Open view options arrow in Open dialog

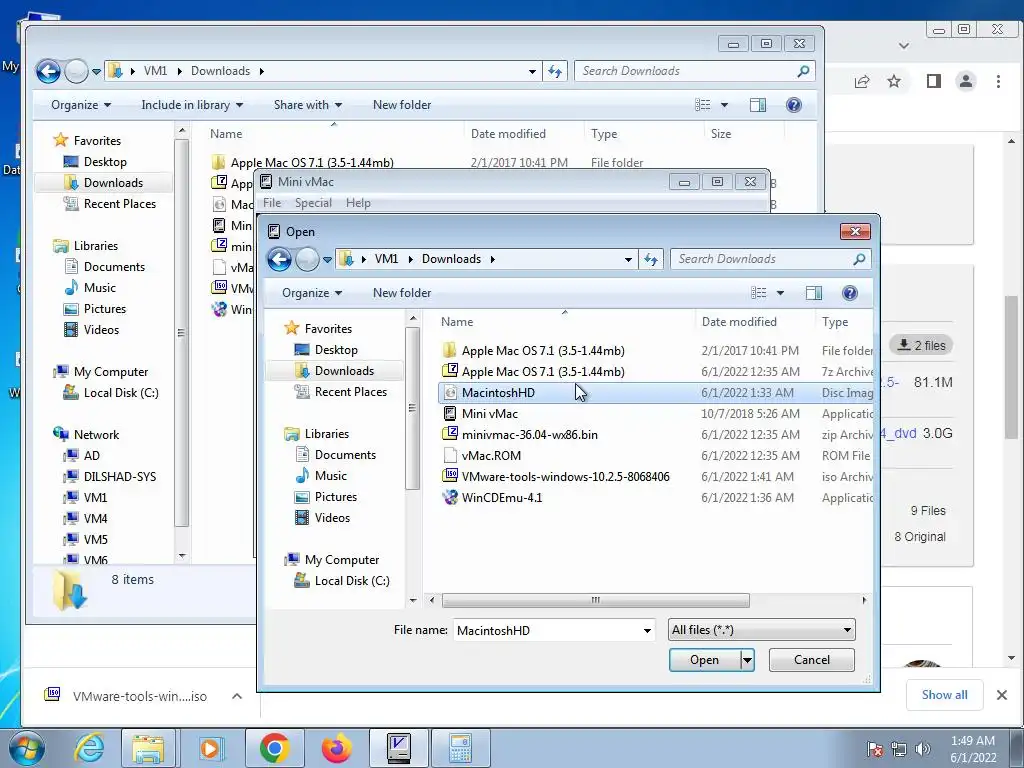pyautogui.click(x=780, y=293)
